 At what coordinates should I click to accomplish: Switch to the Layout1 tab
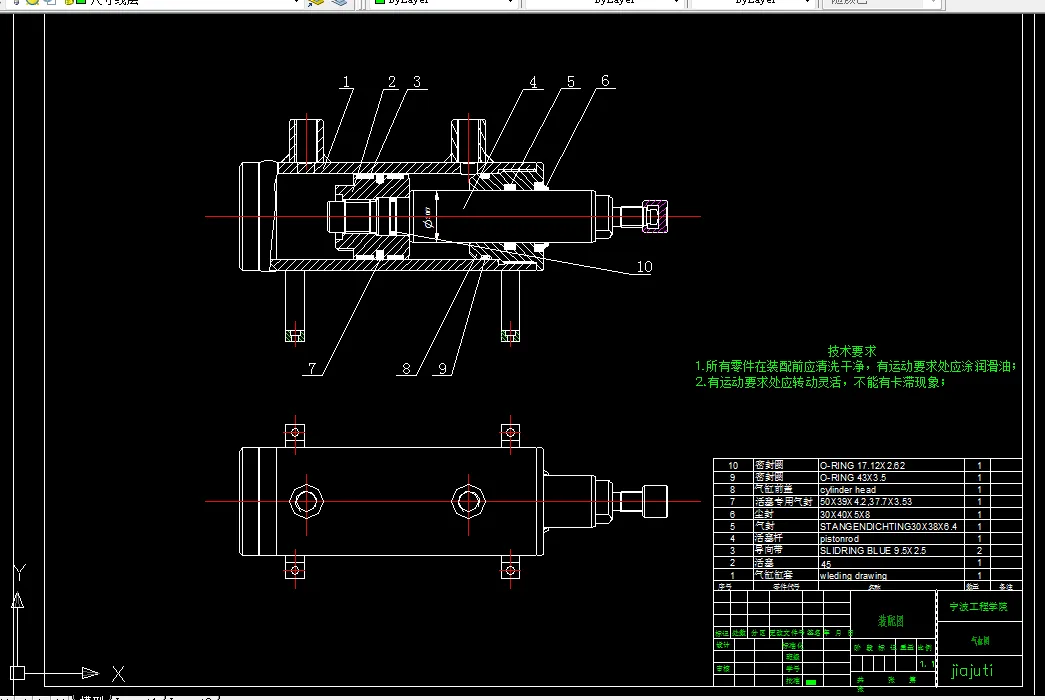(x=137, y=697)
